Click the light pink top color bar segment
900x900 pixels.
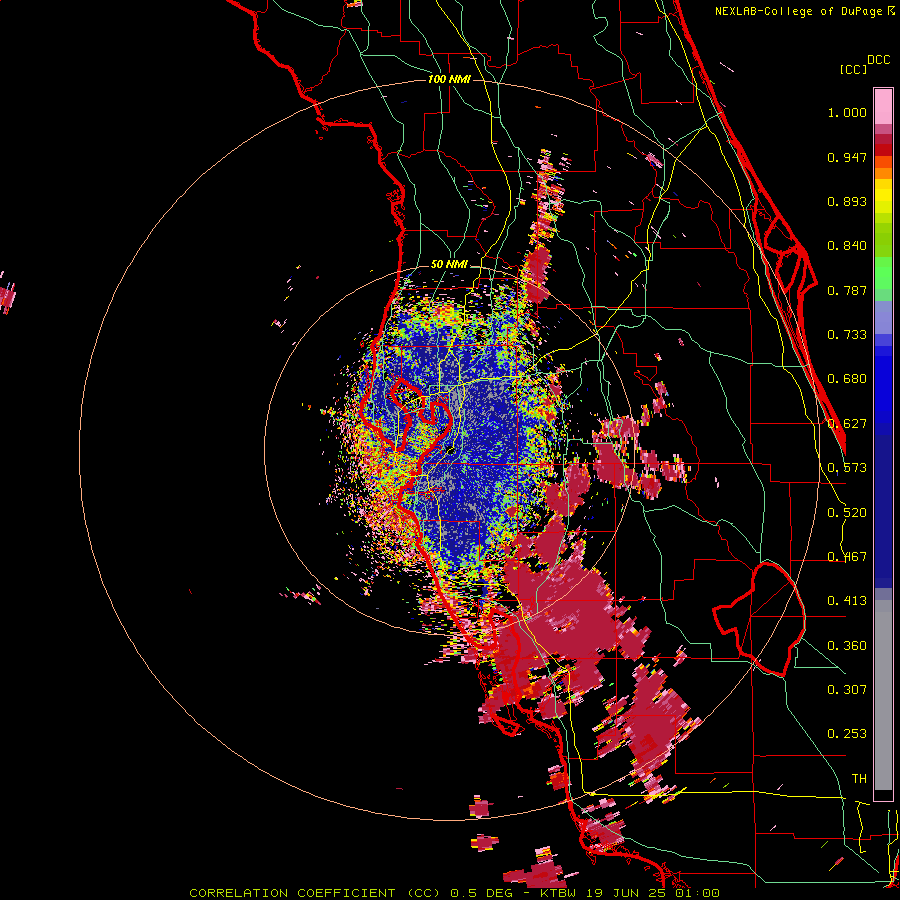(x=883, y=106)
